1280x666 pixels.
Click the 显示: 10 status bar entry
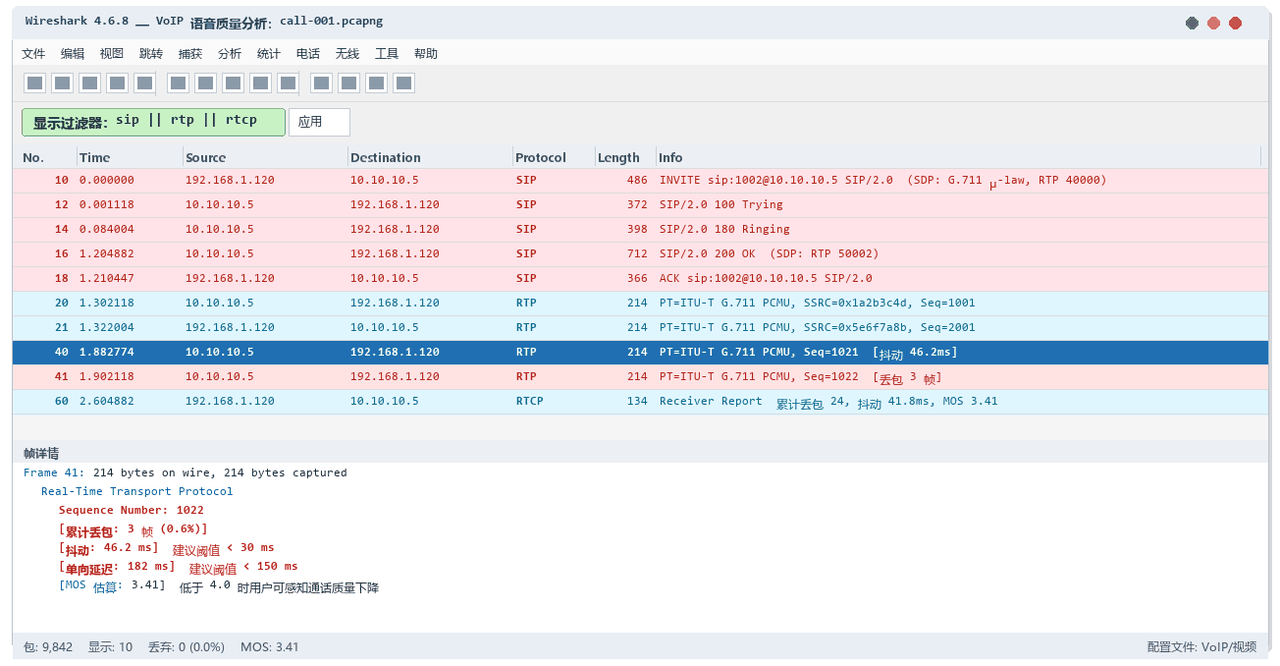pyautogui.click(x=110, y=647)
